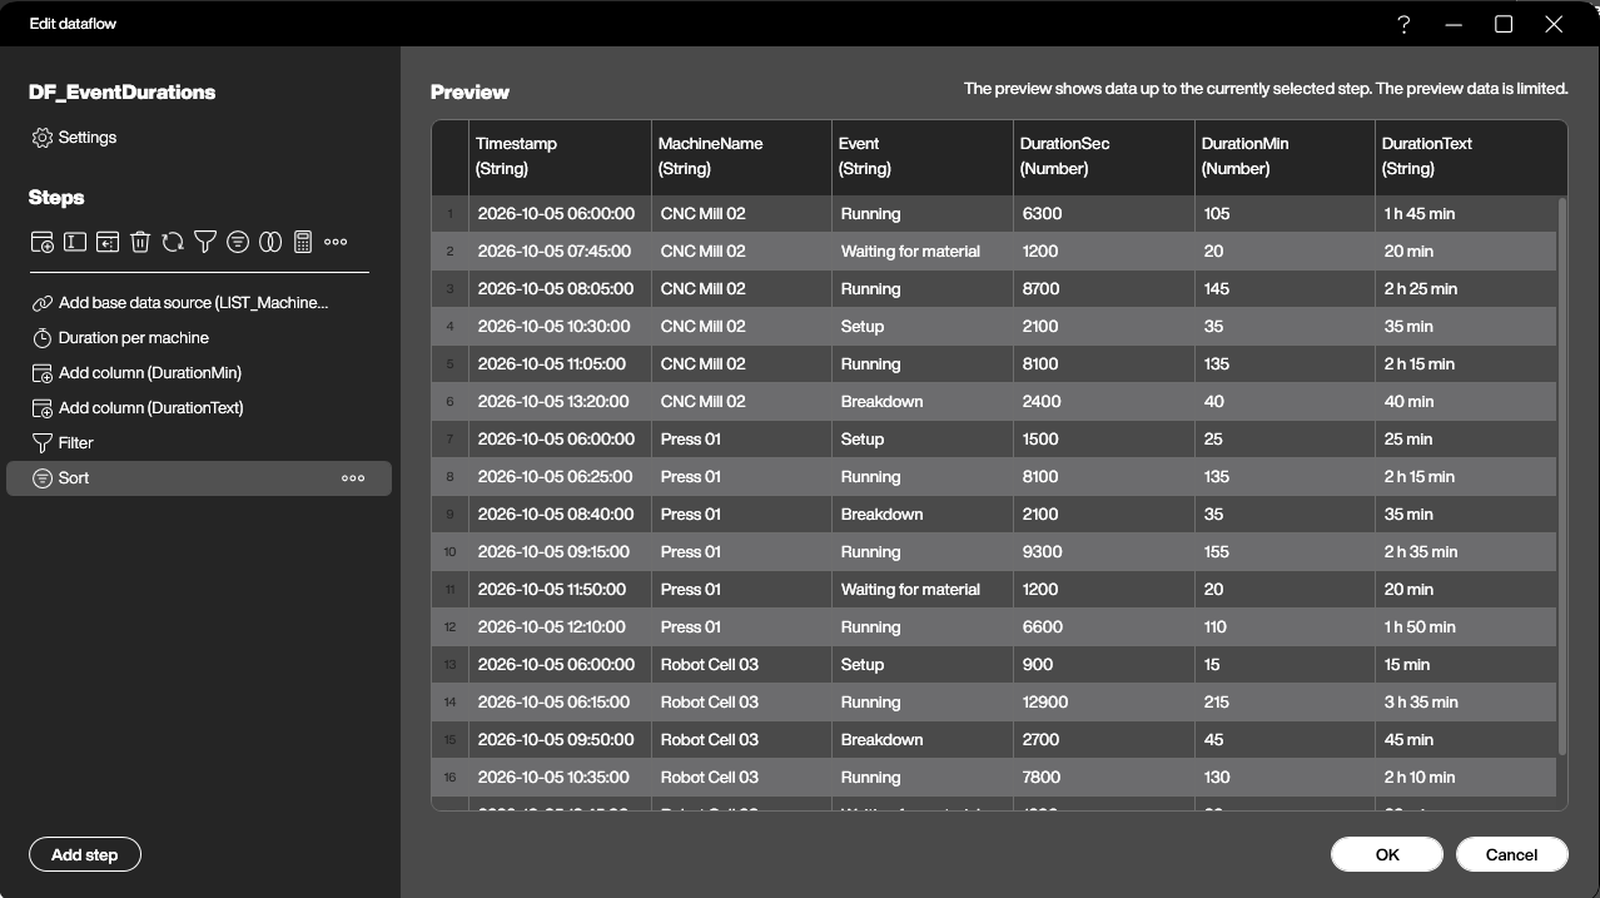Open the dataflow Settings

[73, 138]
